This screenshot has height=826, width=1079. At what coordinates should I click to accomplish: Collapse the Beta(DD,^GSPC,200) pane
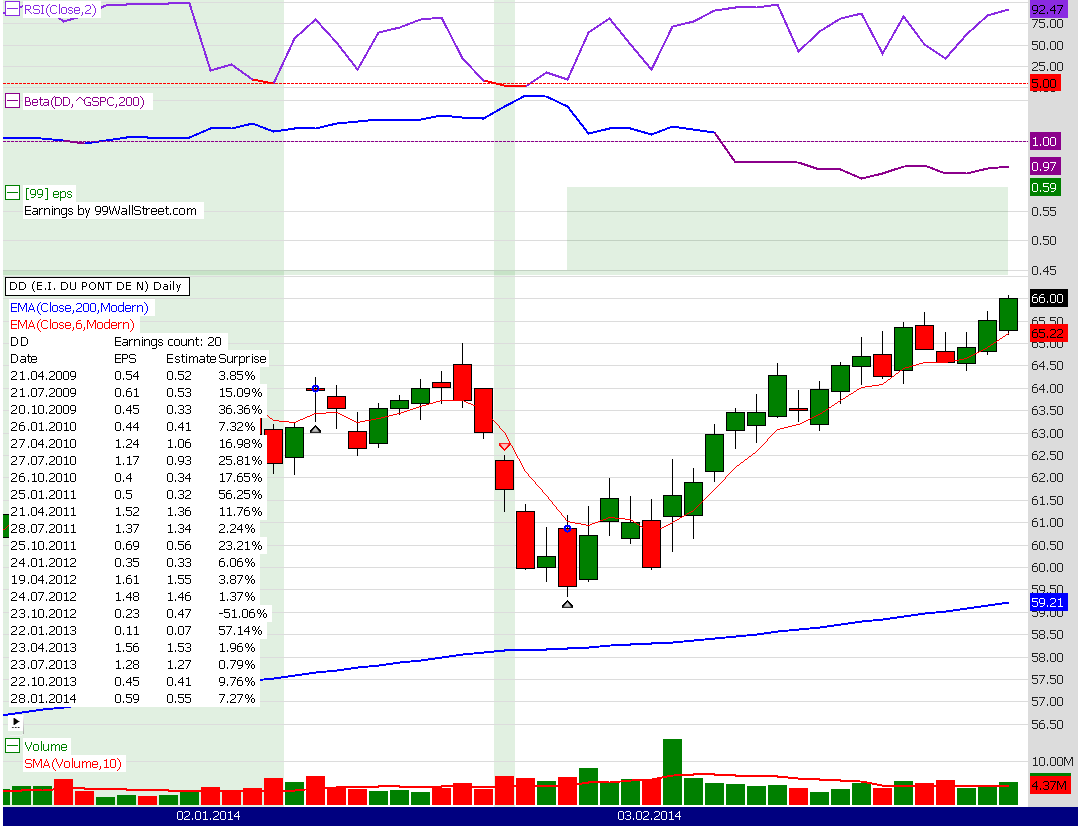13,101
